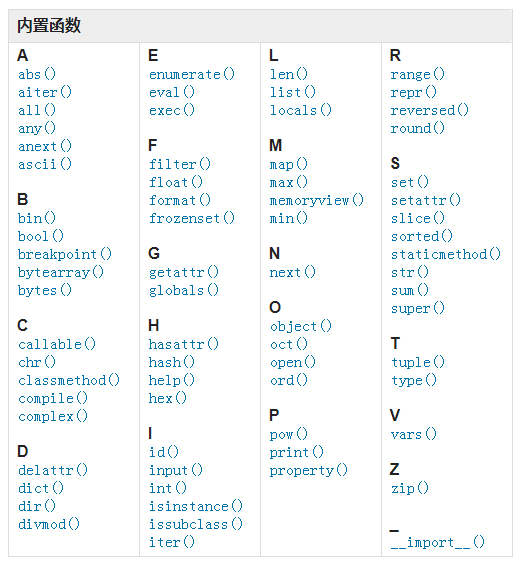Go to the divmod() function link

tap(49, 524)
